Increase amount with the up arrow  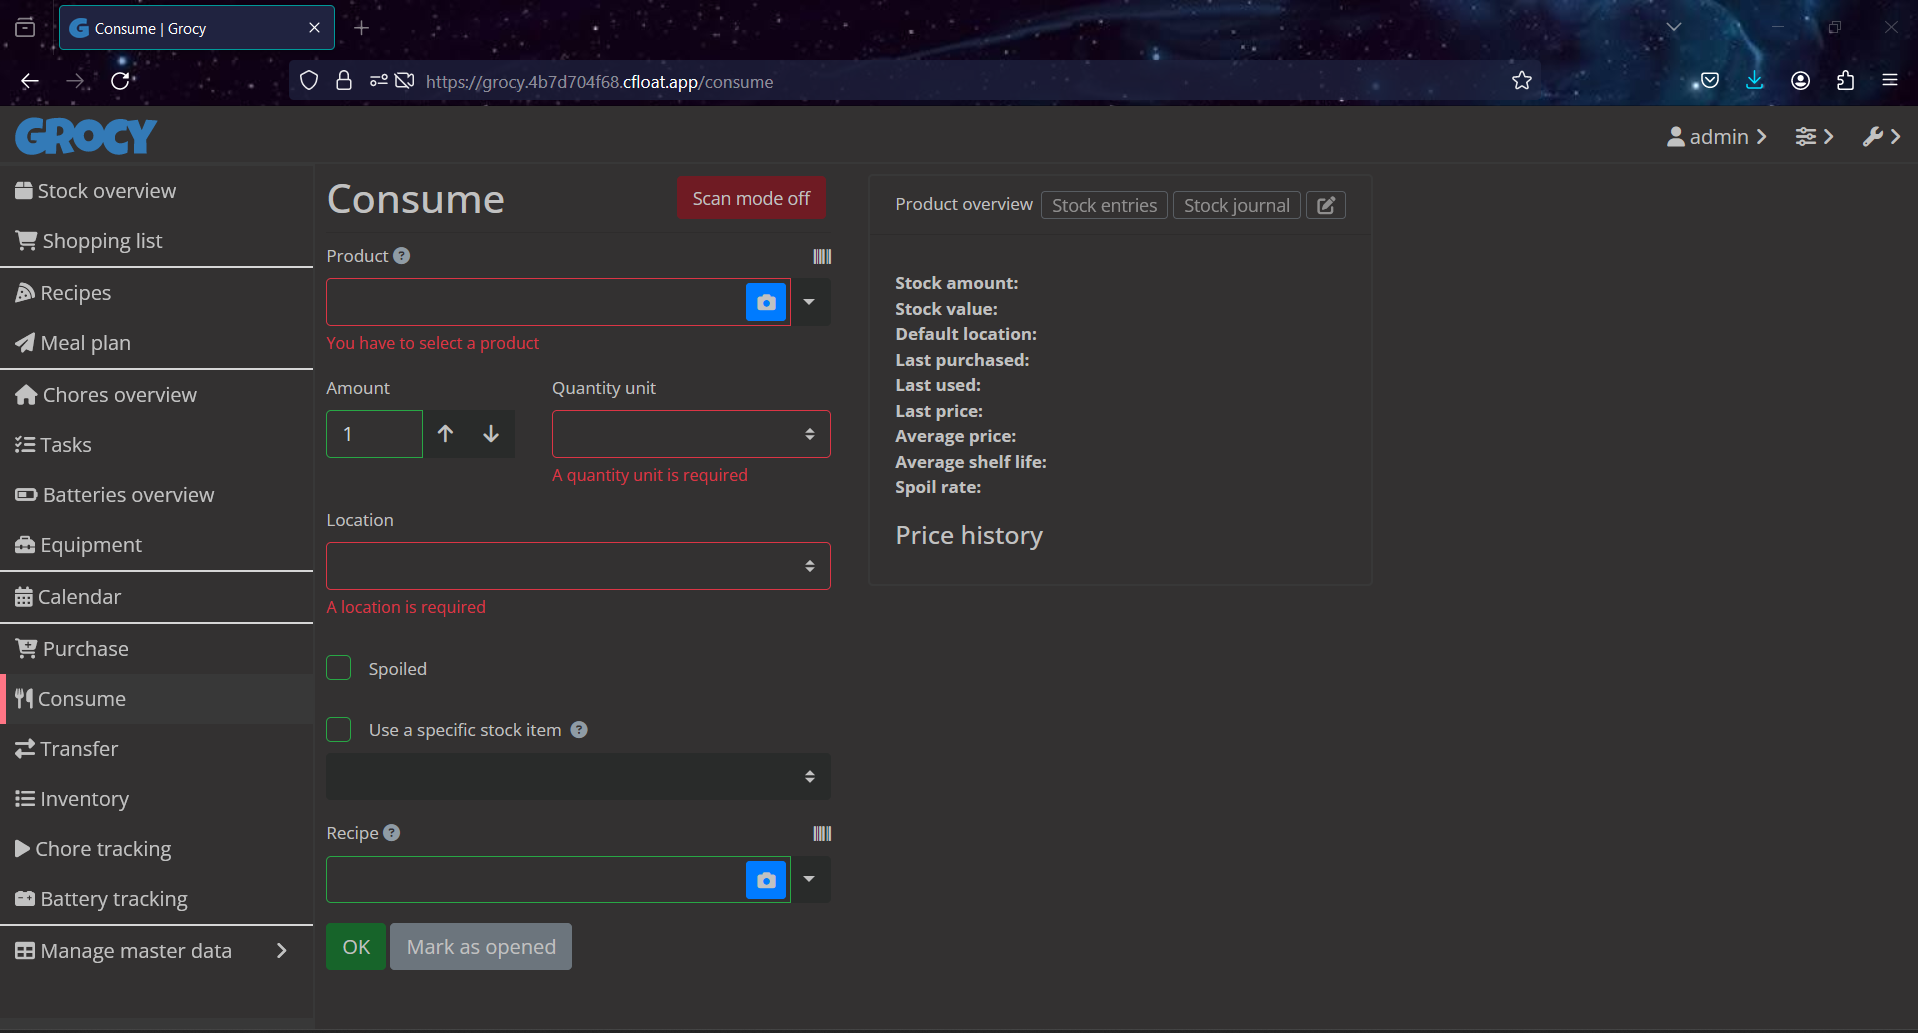click(446, 434)
